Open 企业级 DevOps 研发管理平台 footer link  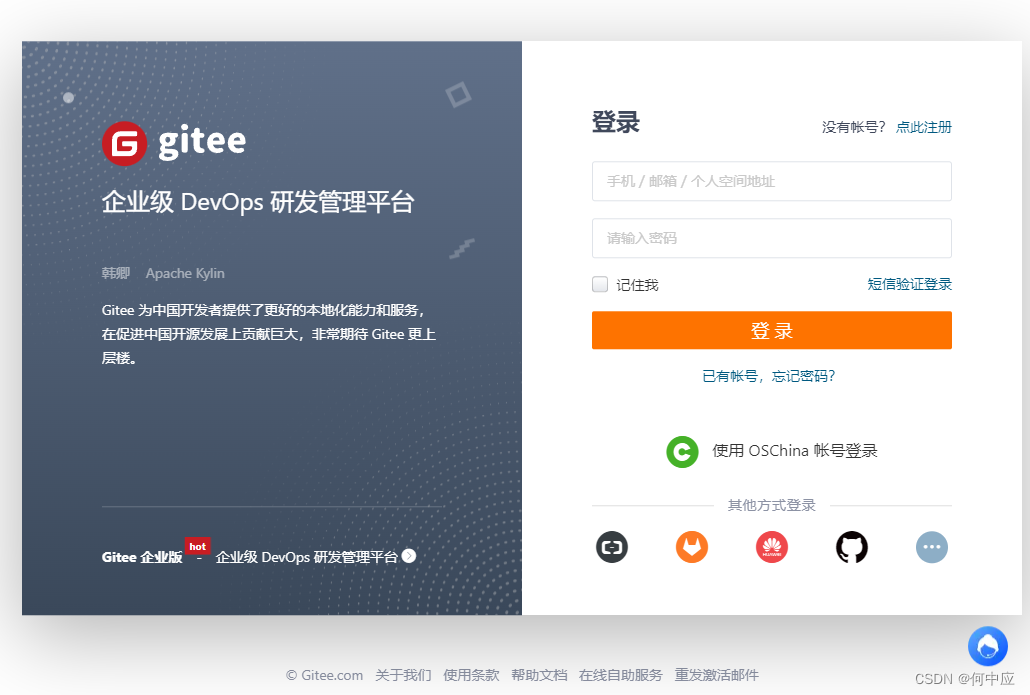pyautogui.click(x=306, y=557)
